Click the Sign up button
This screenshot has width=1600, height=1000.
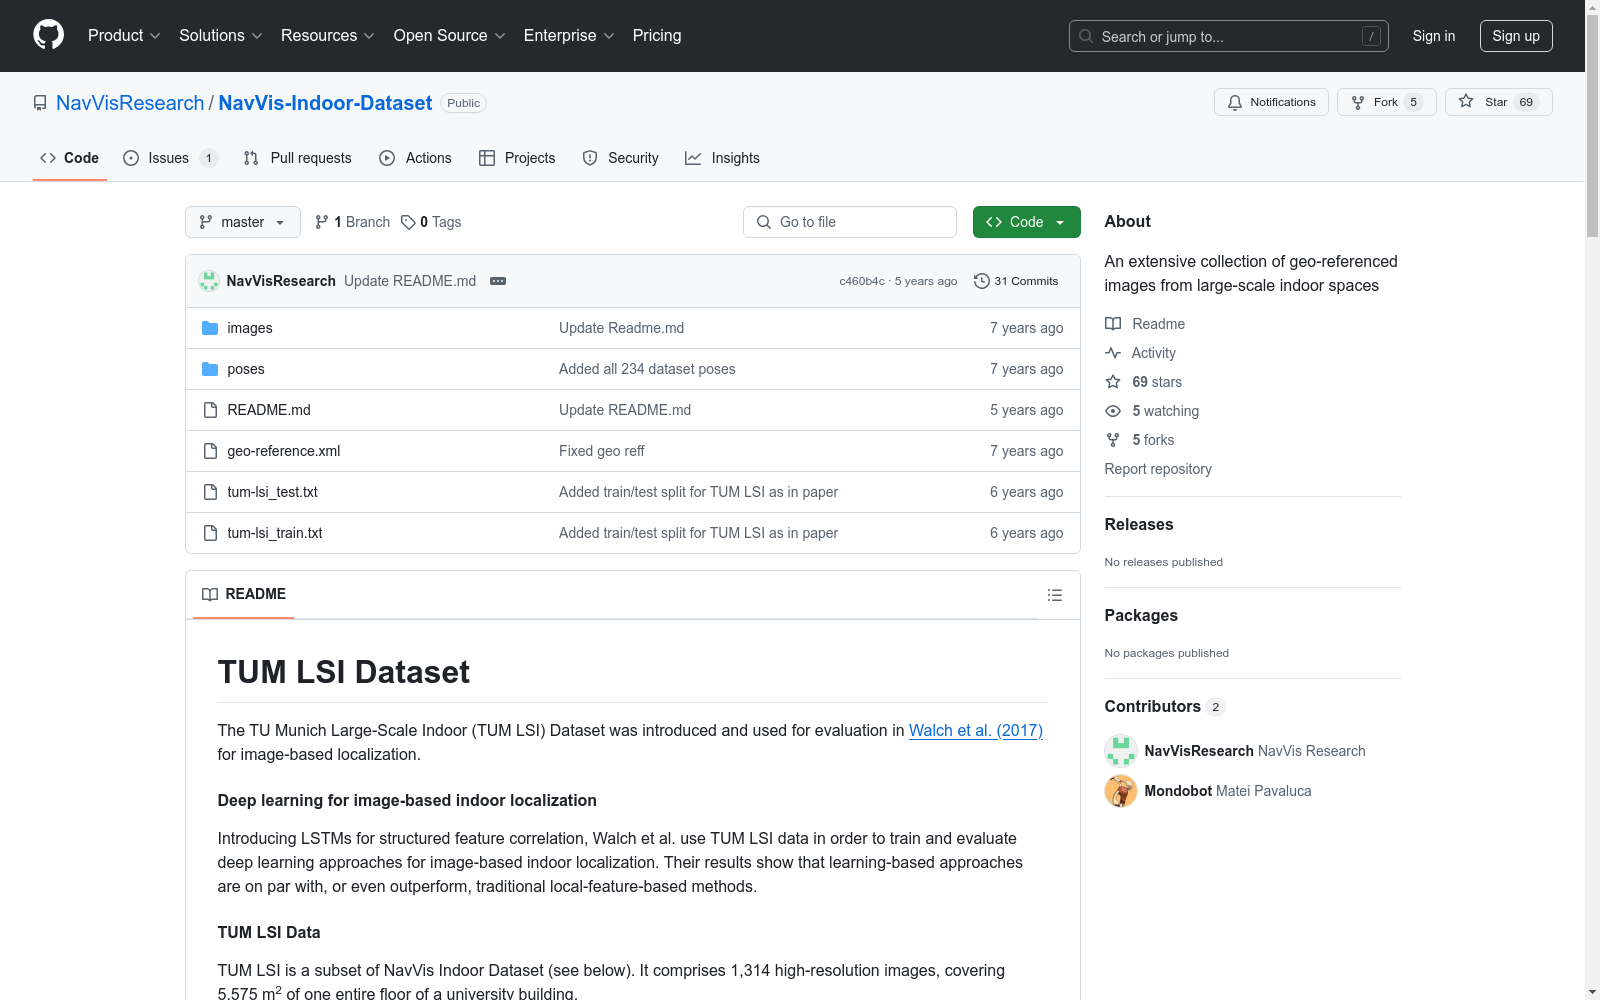[1516, 36]
